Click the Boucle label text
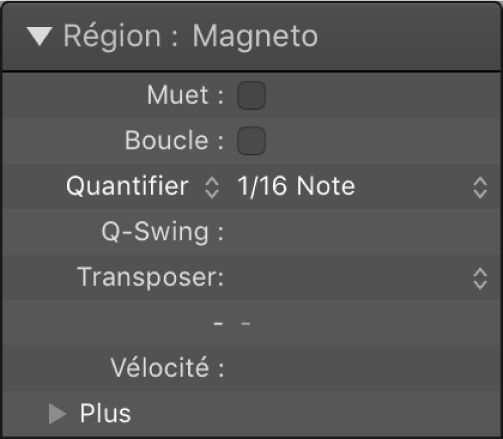This screenshot has height=439, width=503. (174, 140)
